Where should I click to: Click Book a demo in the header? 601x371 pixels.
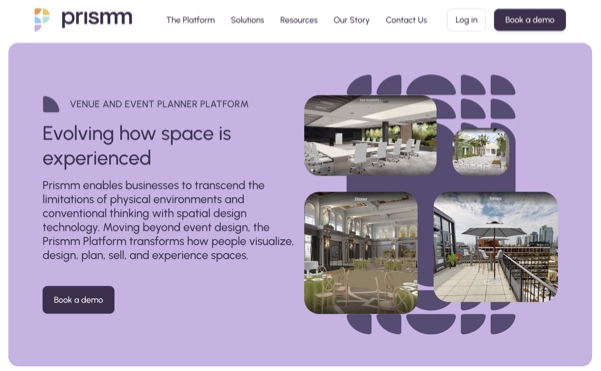coord(529,20)
